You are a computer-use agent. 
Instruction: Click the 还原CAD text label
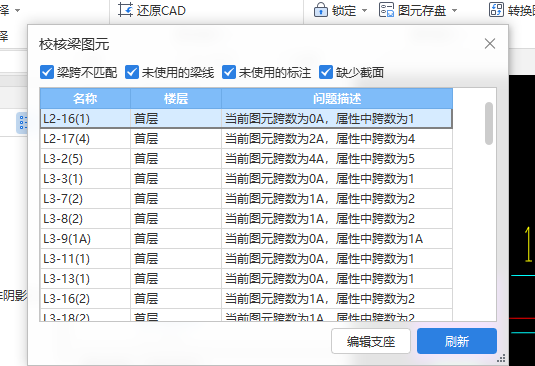(161, 11)
